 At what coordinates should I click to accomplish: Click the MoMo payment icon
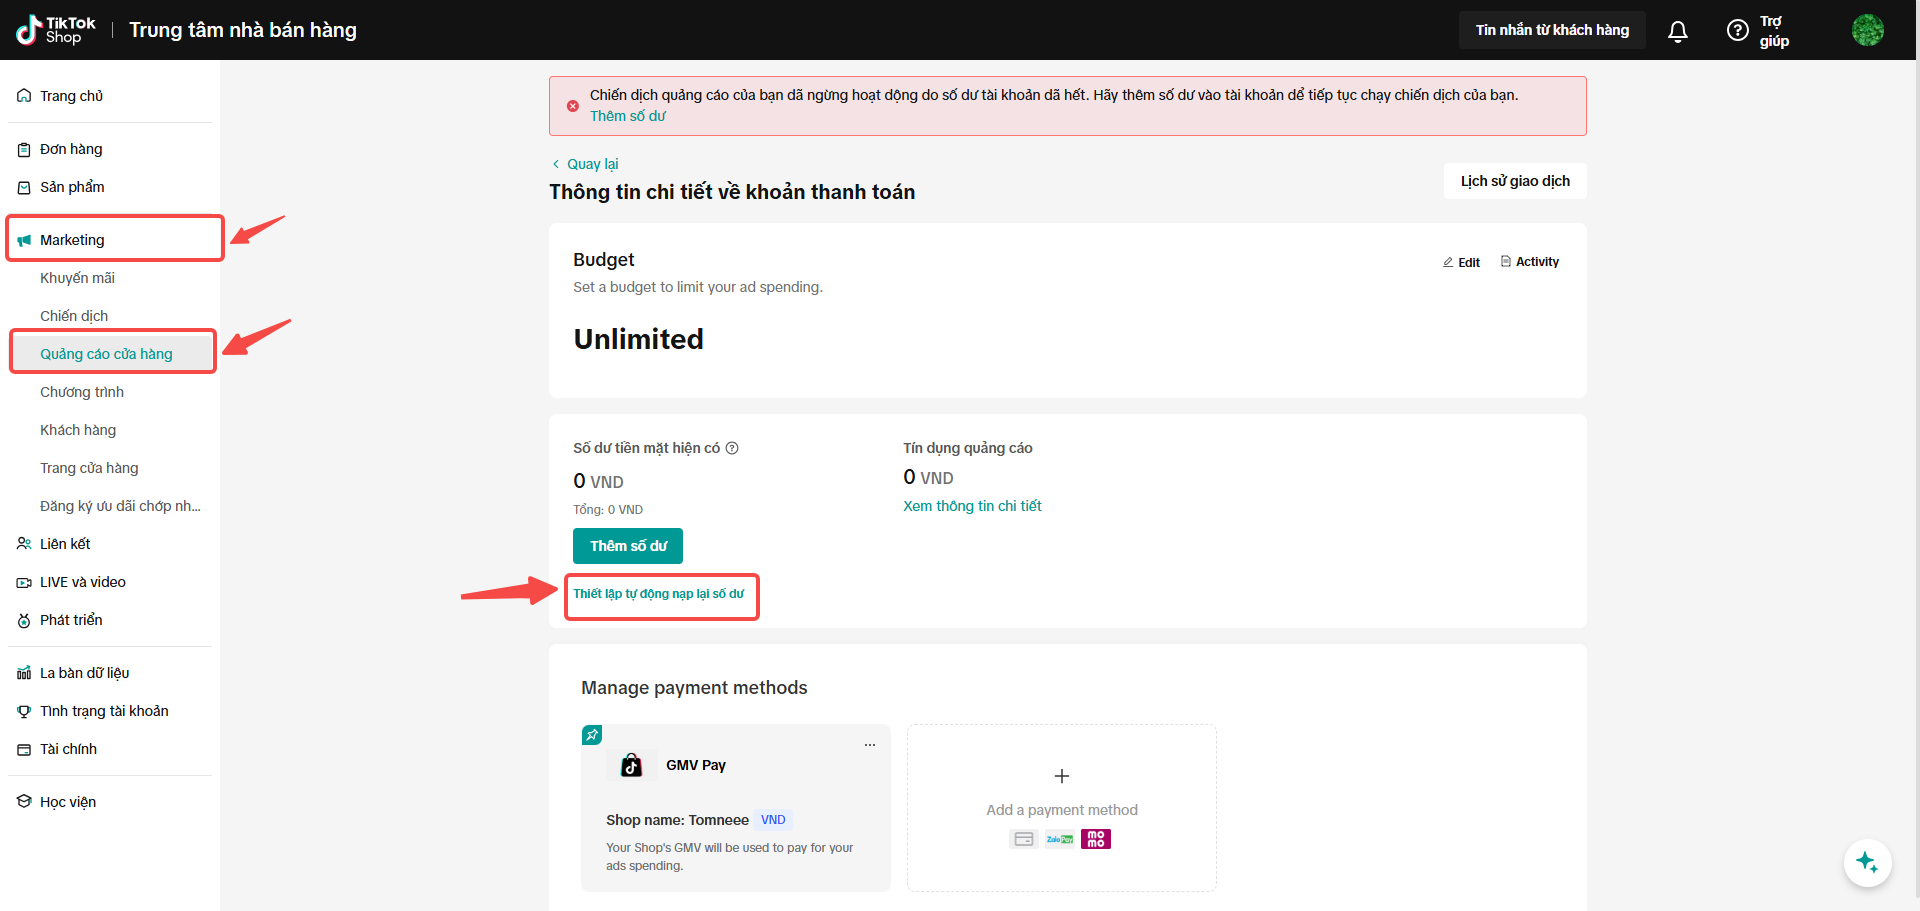coord(1096,839)
